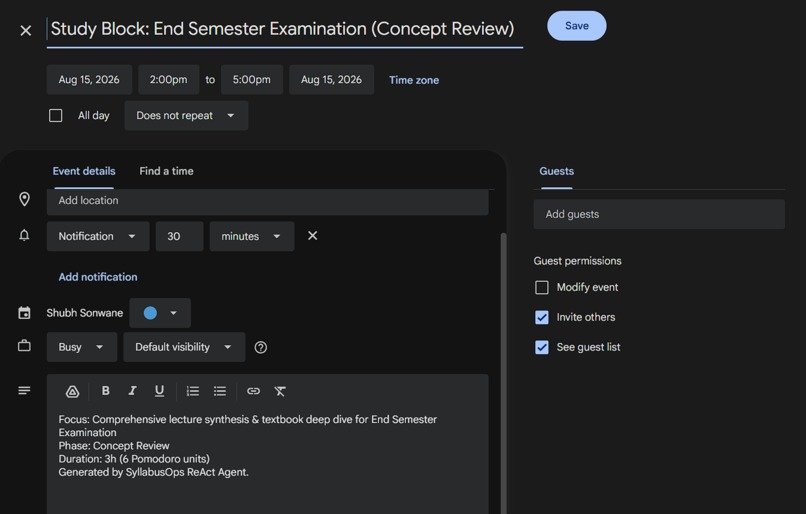
Task: Switch to the Event details tab
Action: pos(84,171)
